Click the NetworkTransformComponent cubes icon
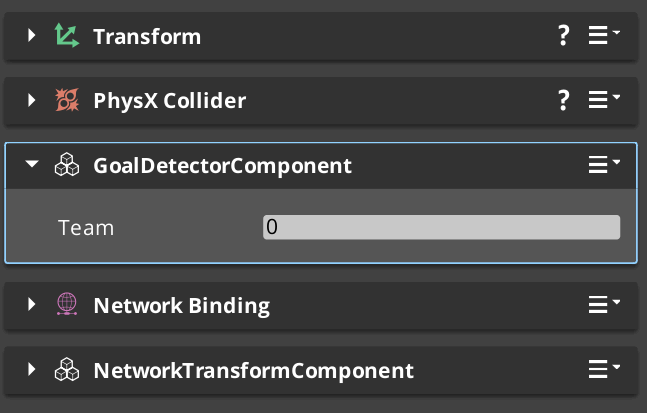 [x=67, y=369]
